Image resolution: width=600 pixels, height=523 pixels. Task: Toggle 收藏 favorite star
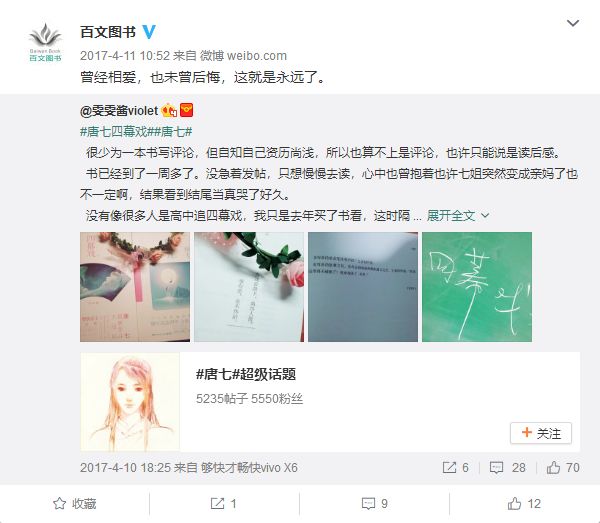click(x=74, y=503)
